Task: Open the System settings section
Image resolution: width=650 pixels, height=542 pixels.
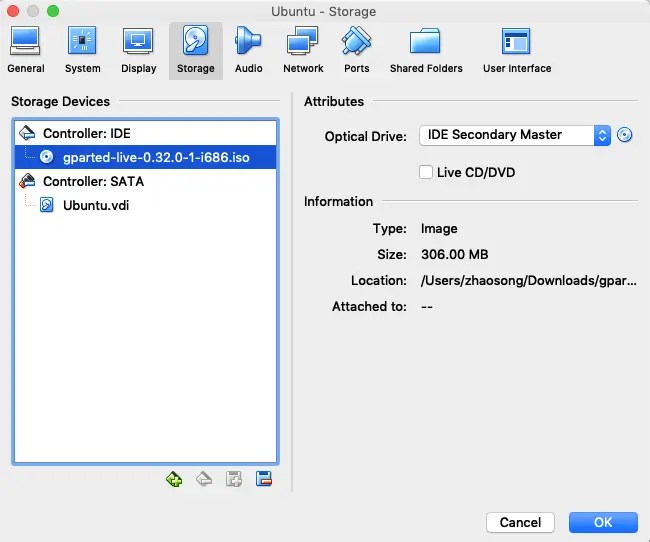Action: pos(82,51)
